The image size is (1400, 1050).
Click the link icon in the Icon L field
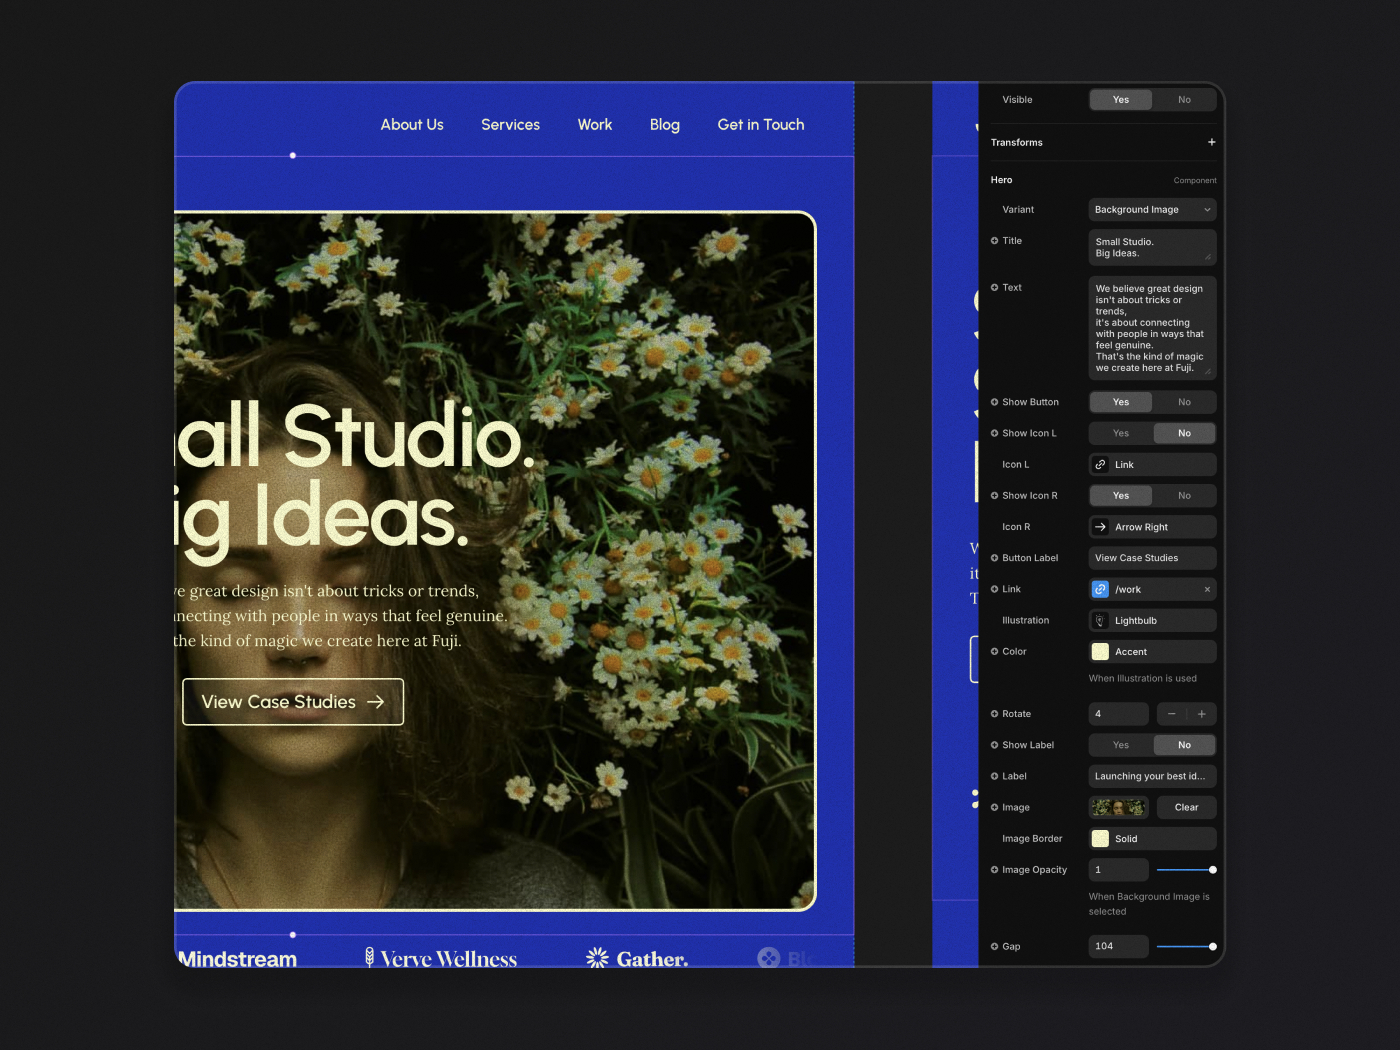click(x=1100, y=465)
